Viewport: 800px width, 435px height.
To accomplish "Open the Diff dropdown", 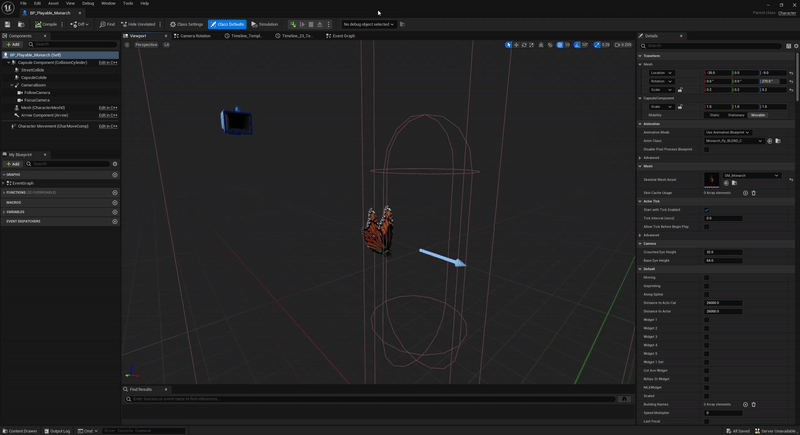I will coord(80,24).
